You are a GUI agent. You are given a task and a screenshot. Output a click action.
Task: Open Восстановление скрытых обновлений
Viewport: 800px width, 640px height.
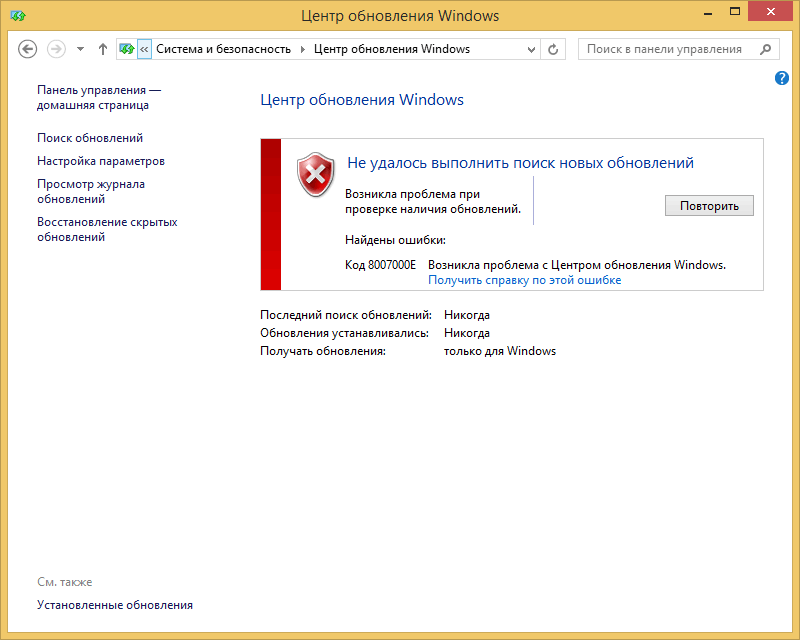pos(107,230)
